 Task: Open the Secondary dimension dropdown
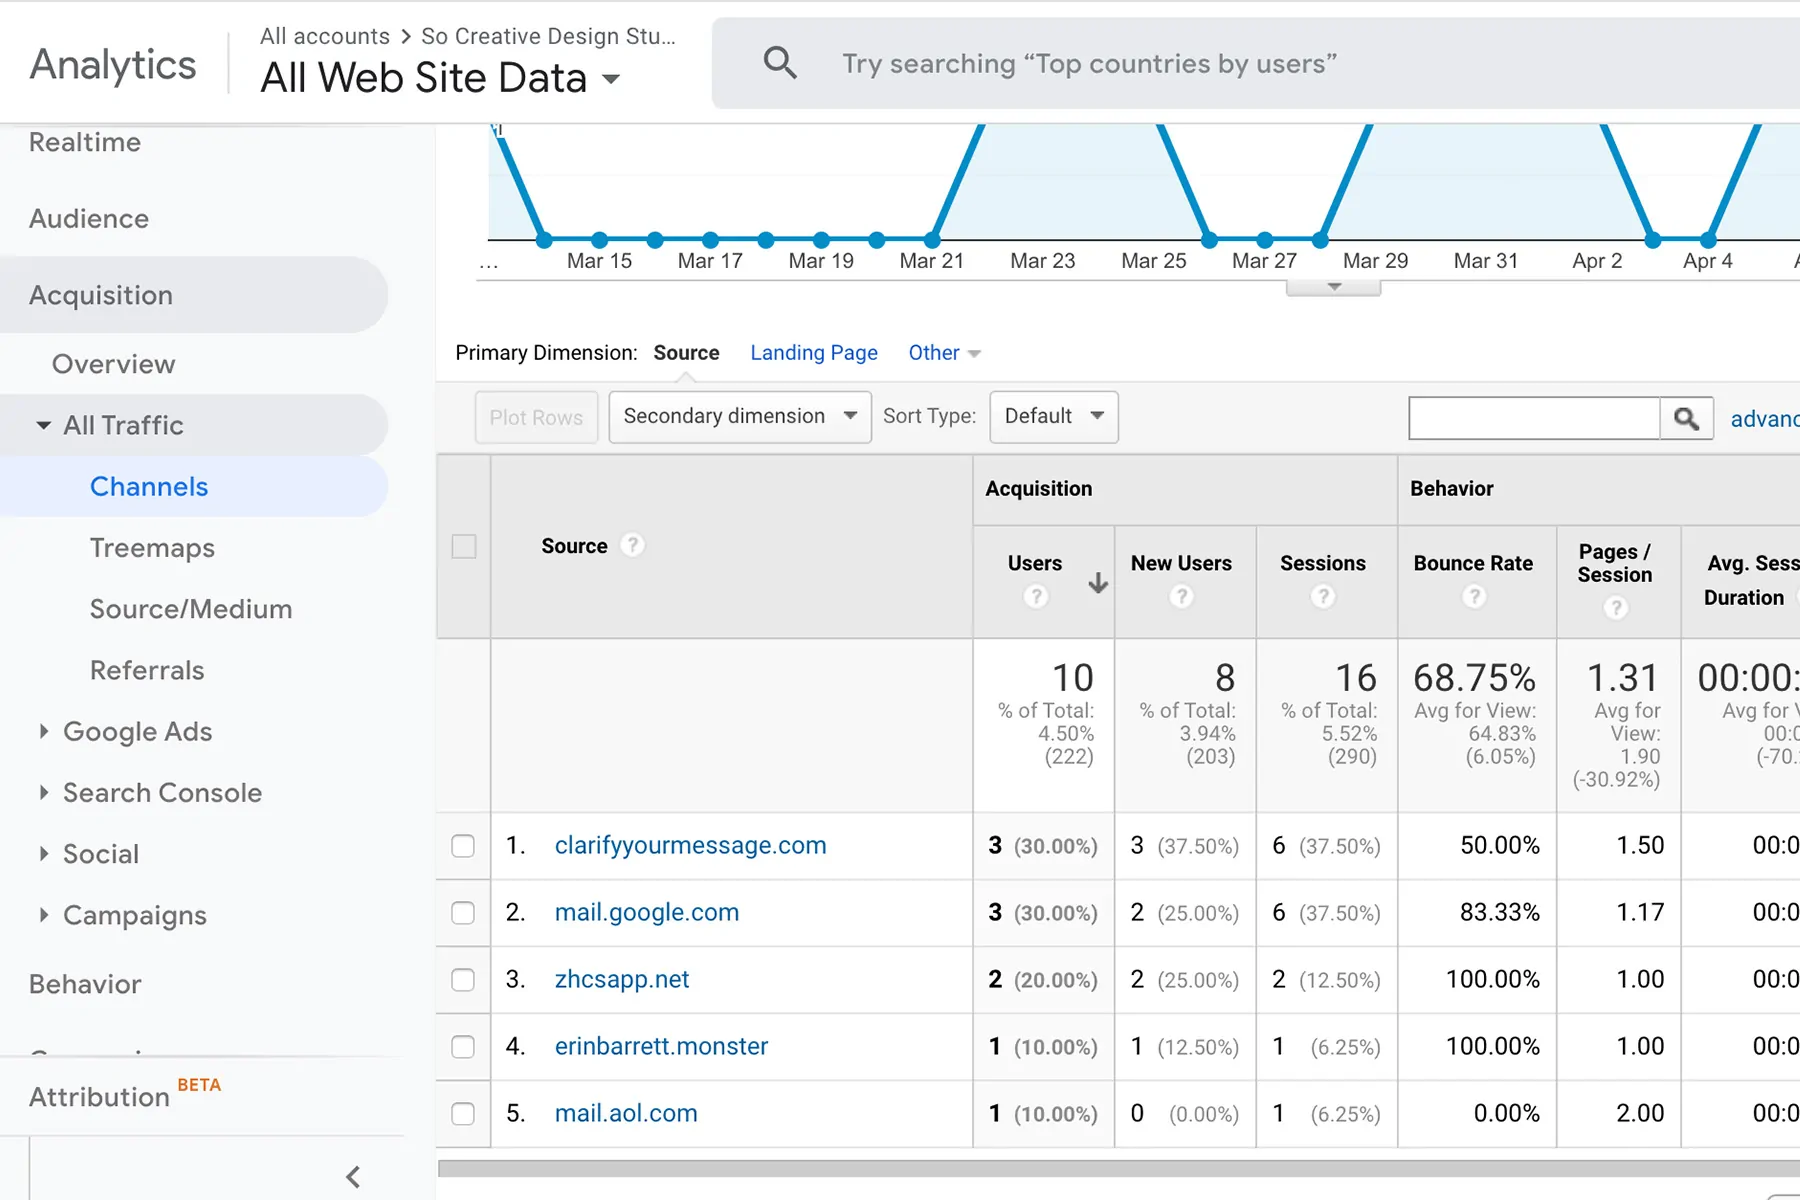(x=740, y=417)
